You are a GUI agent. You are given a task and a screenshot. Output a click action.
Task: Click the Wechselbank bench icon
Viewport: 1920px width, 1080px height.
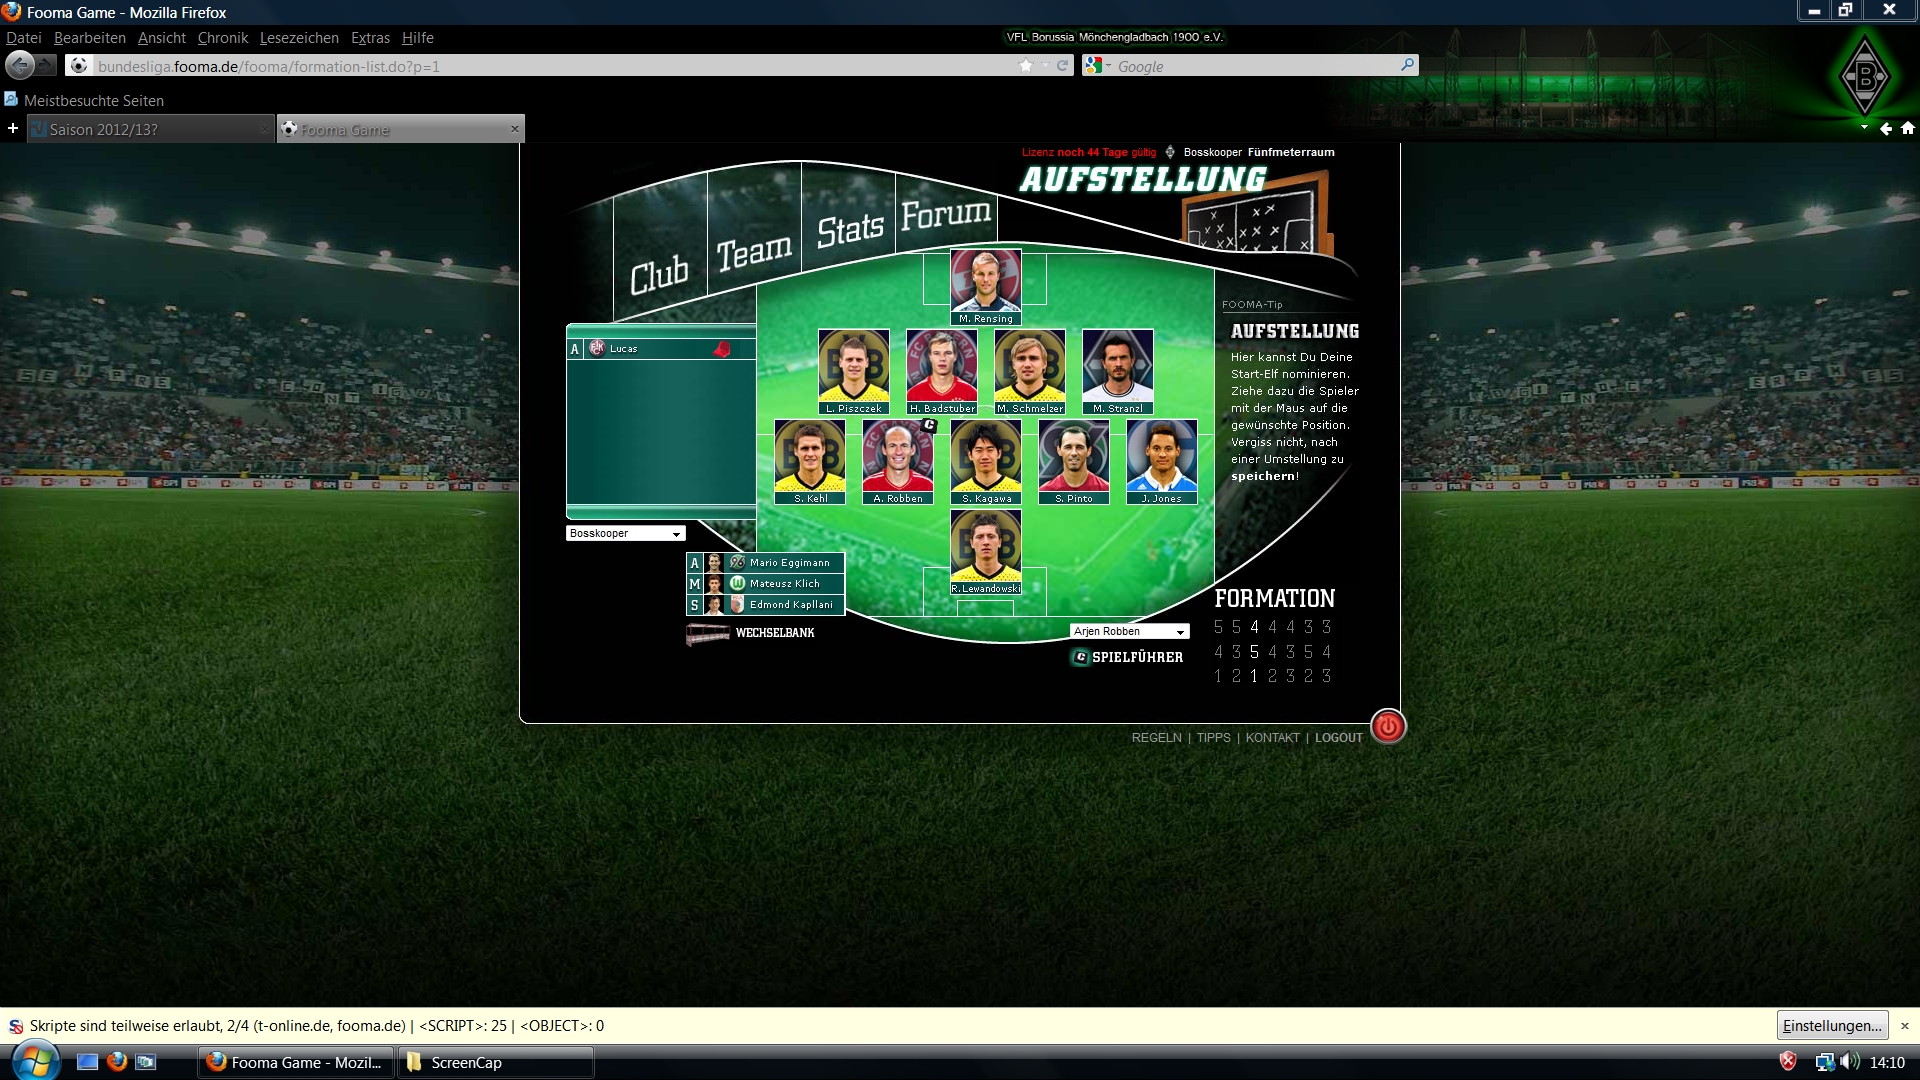pyautogui.click(x=707, y=633)
